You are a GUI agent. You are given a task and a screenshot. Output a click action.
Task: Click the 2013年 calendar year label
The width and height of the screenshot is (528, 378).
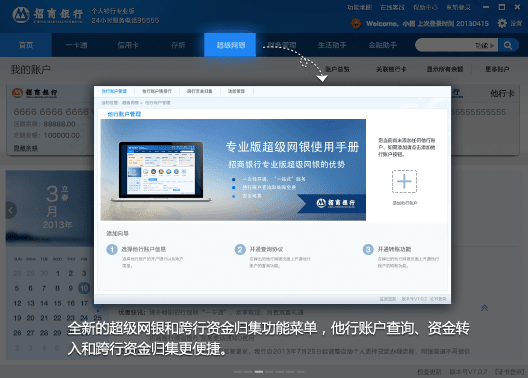[57, 225]
